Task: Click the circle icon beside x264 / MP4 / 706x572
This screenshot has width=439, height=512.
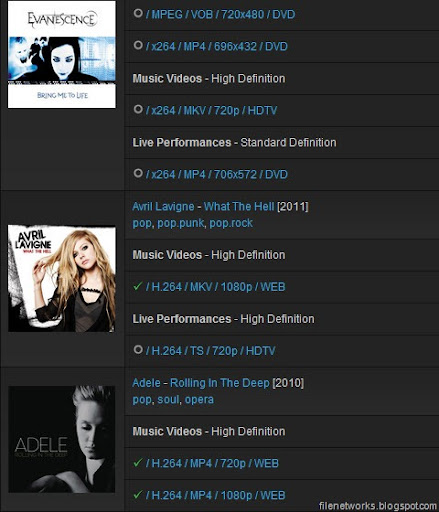Action: tap(138, 173)
